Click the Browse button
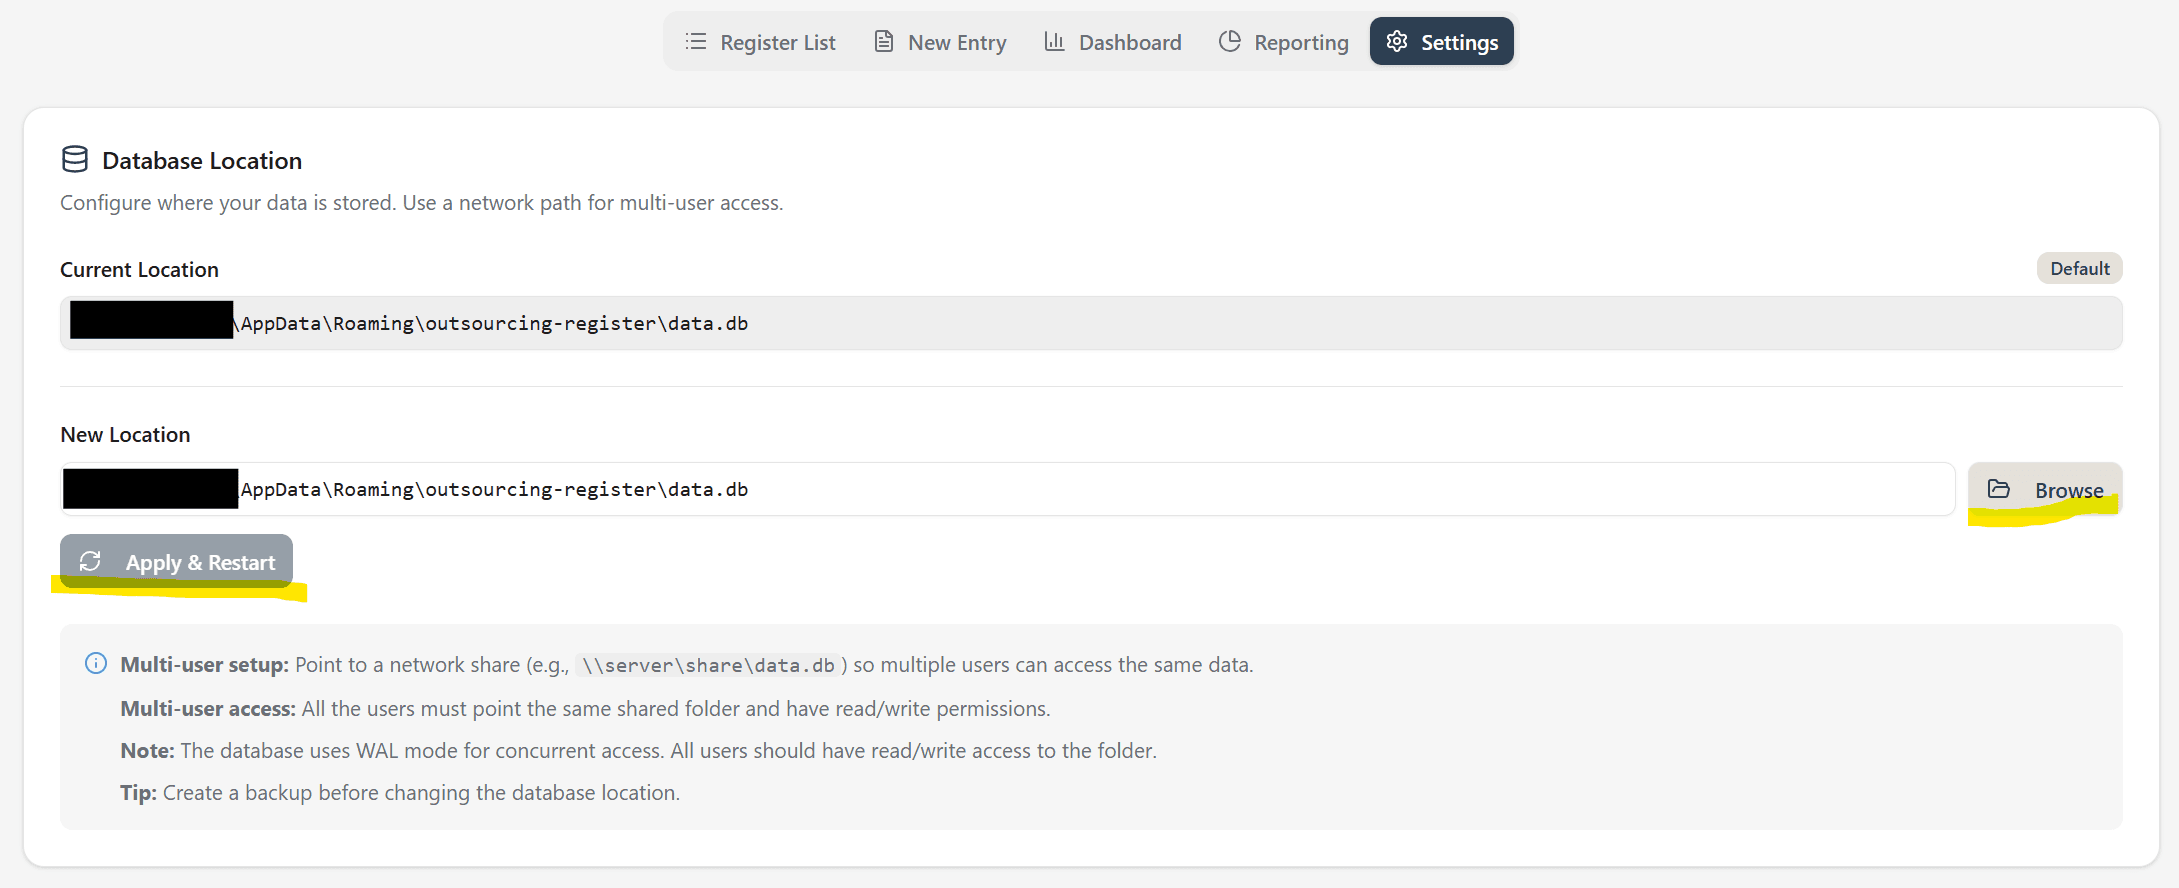The height and width of the screenshot is (888, 2179). [x=2045, y=489]
